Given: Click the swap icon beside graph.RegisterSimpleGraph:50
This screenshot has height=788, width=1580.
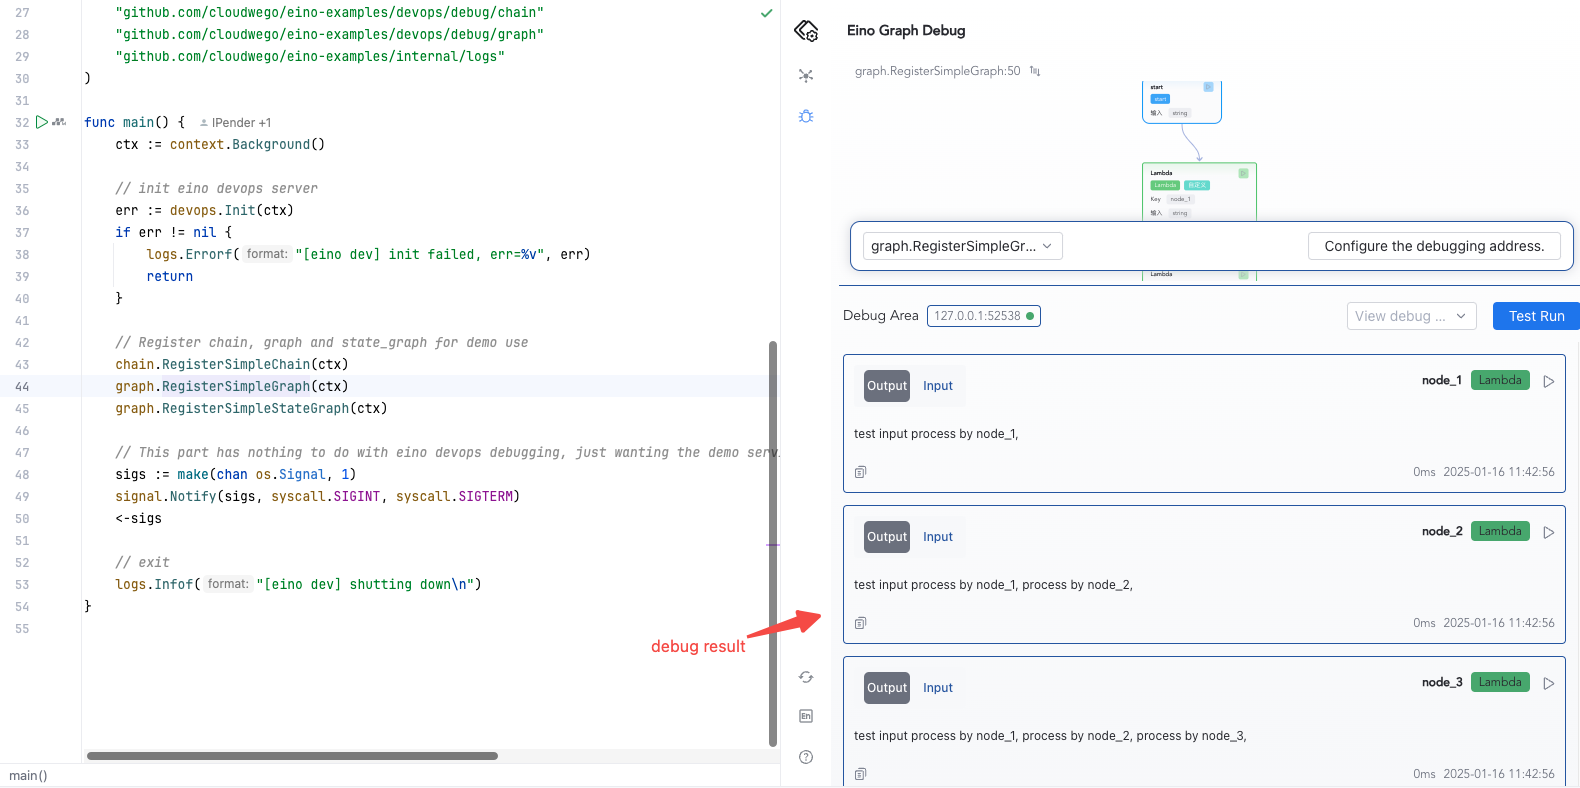Looking at the screenshot, I should 1035,71.
